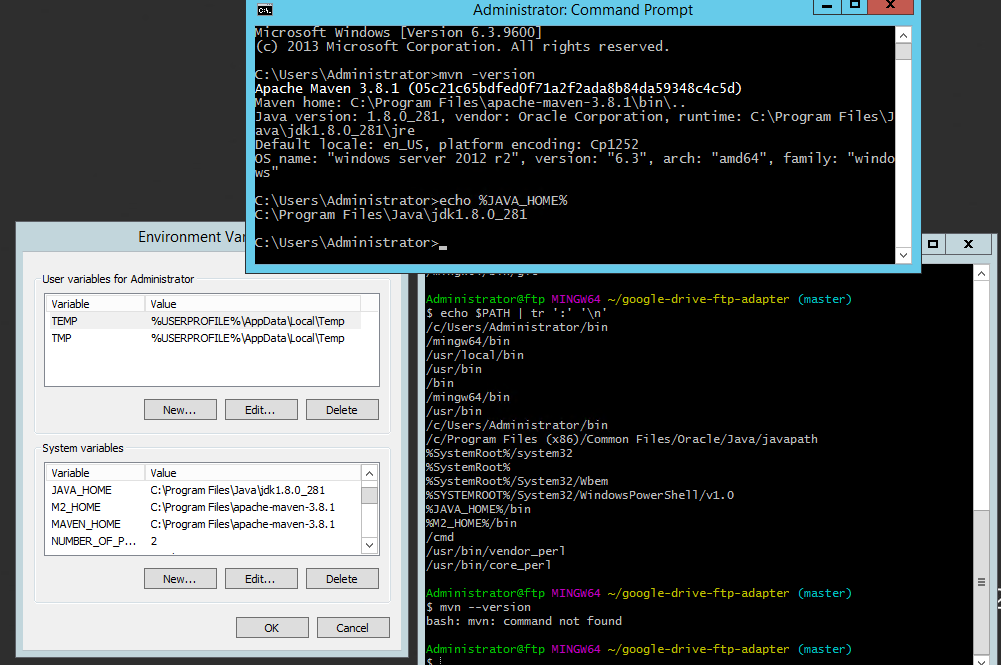Click Value column header in System variables
Image resolution: width=1001 pixels, height=665 pixels.
[253, 473]
